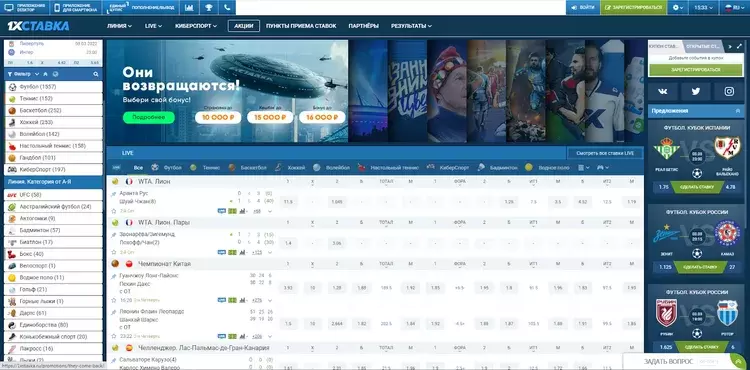
Task: Click the search magnifier in sidebar filter bar
Action: (96, 74)
